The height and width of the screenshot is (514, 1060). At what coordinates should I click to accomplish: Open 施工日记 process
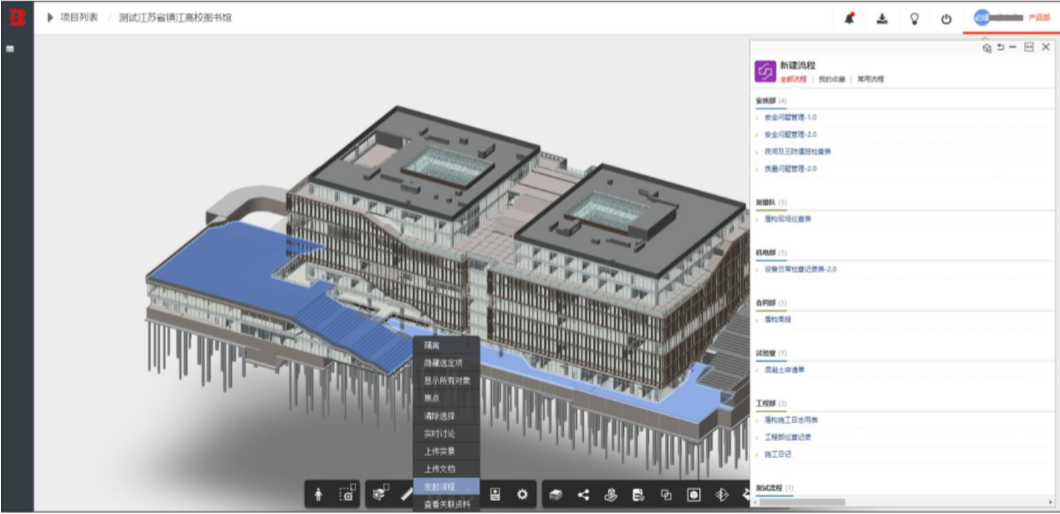point(777,454)
